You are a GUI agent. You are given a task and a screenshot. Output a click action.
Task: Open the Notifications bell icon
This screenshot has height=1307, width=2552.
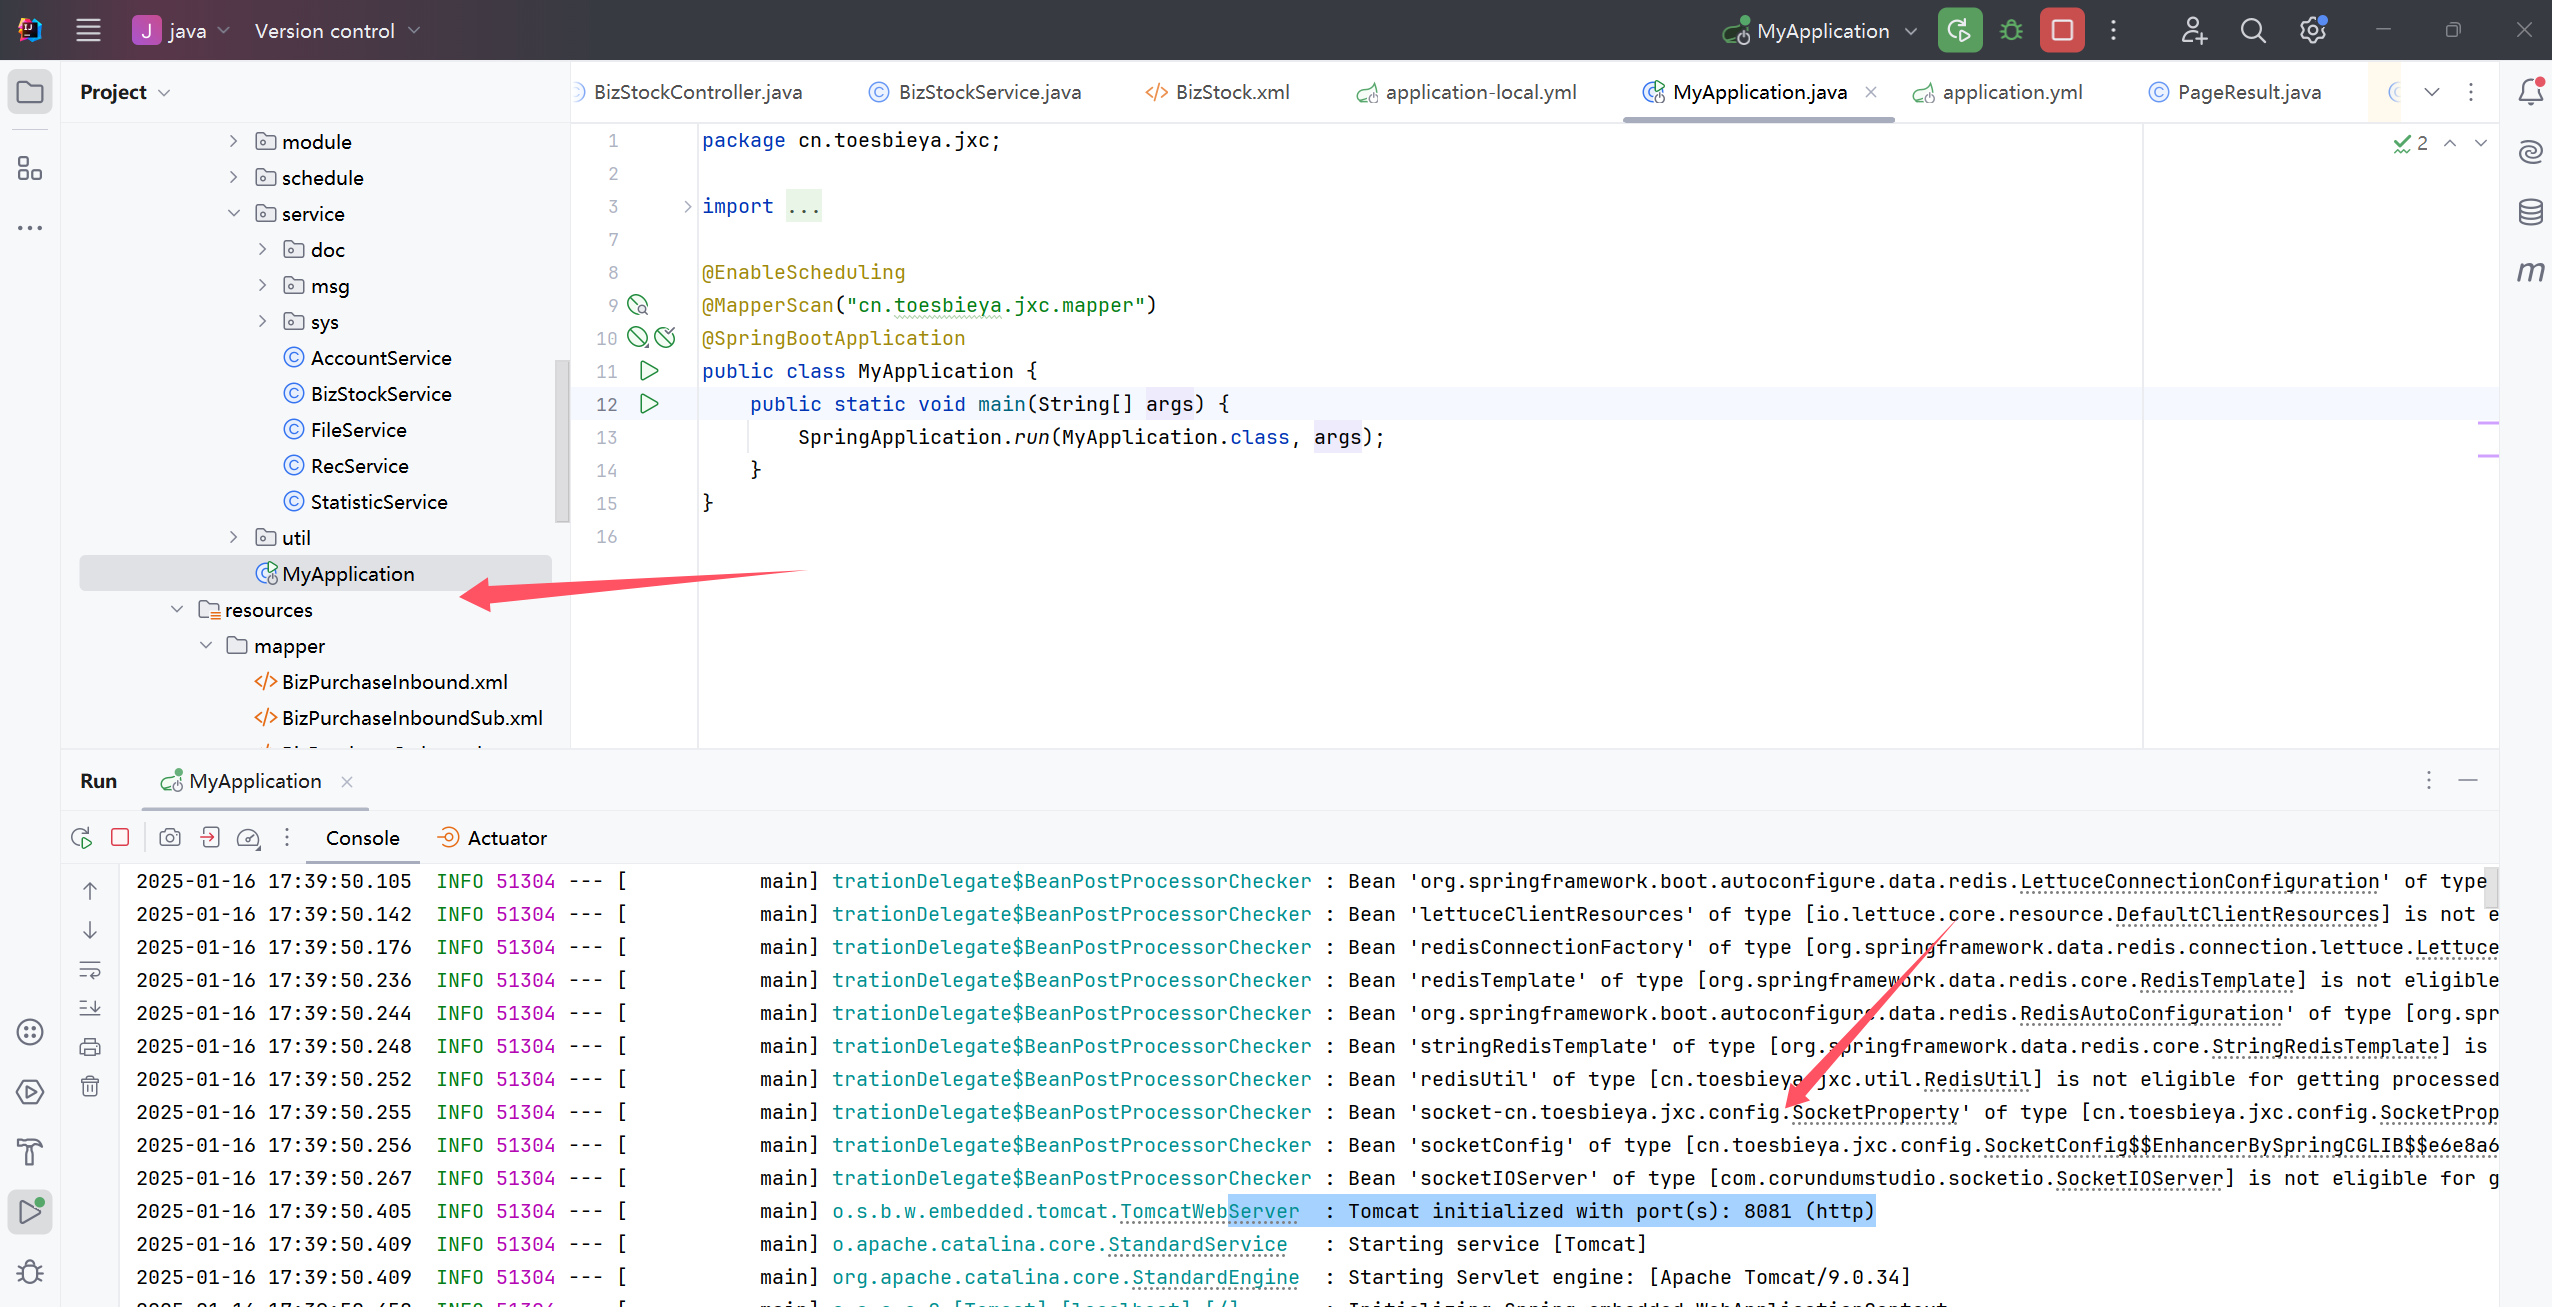(x=2531, y=91)
